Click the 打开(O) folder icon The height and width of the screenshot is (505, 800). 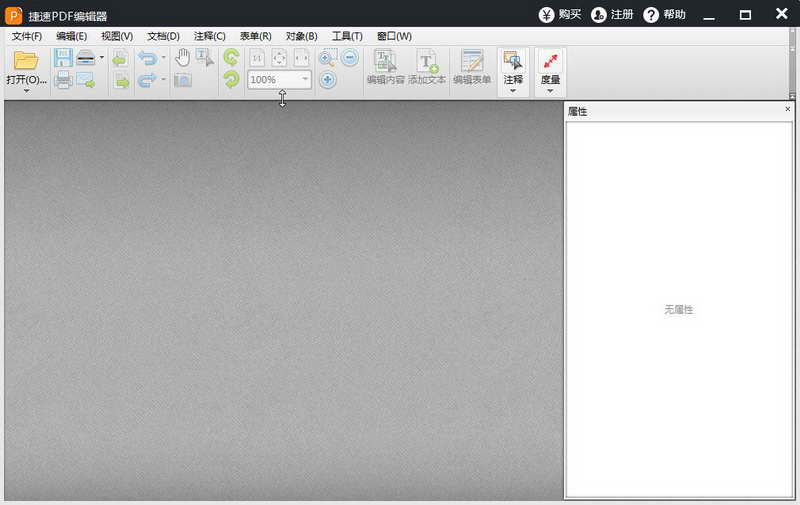[26, 61]
